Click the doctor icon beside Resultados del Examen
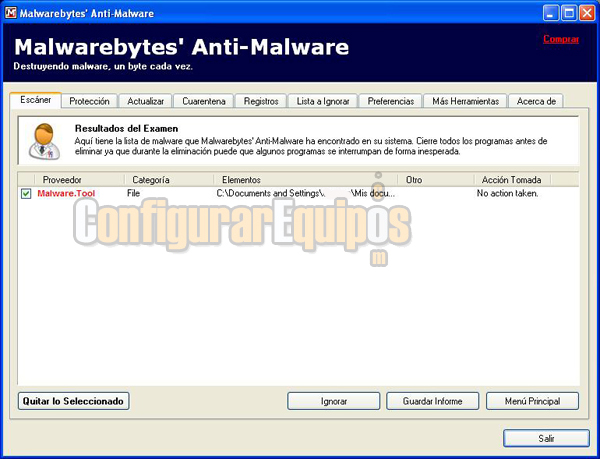 [44, 141]
